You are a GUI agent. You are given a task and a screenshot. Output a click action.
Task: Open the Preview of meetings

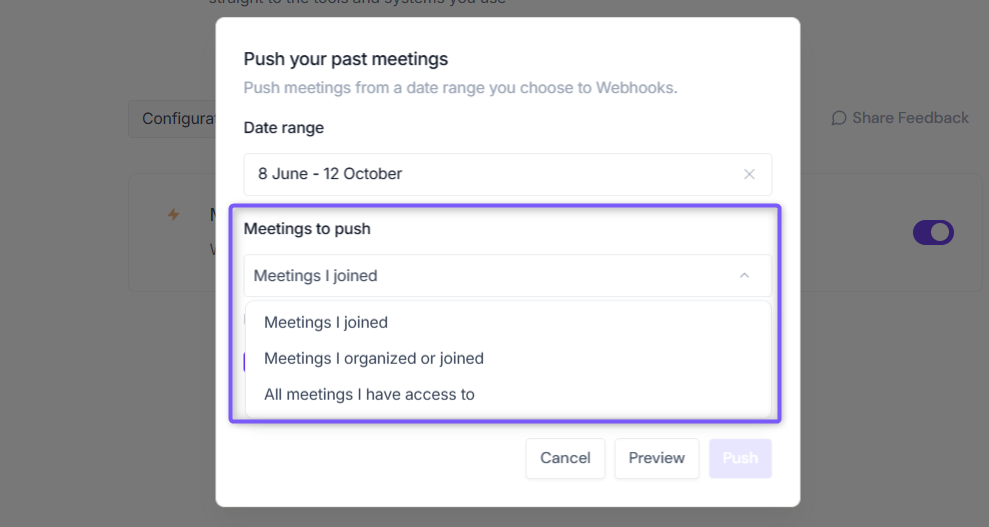point(657,458)
